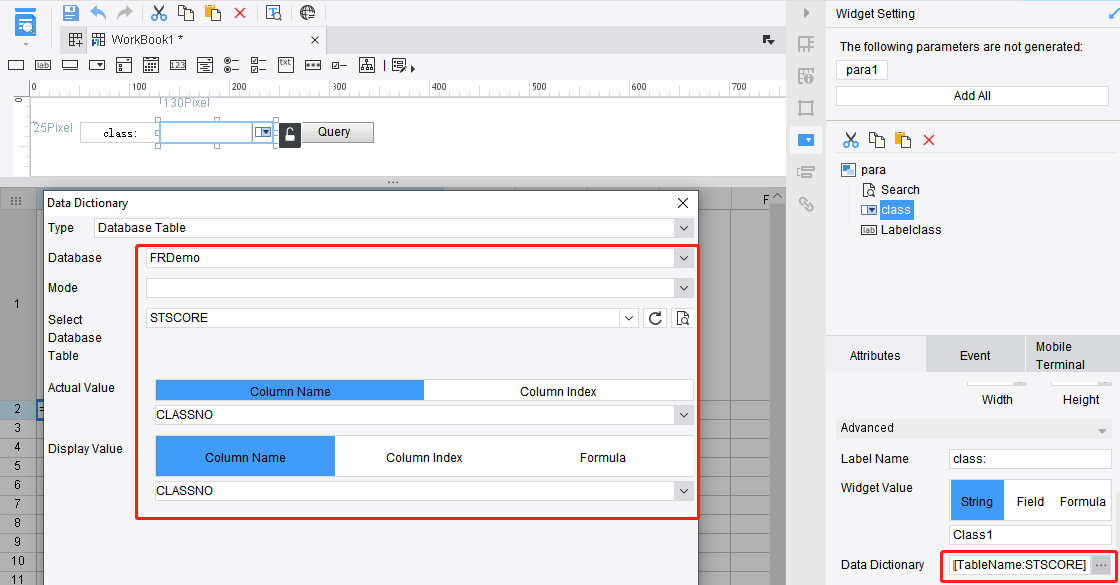Insert a view tree widget
This screenshot has width=1120, height=585.
point(366,65)
